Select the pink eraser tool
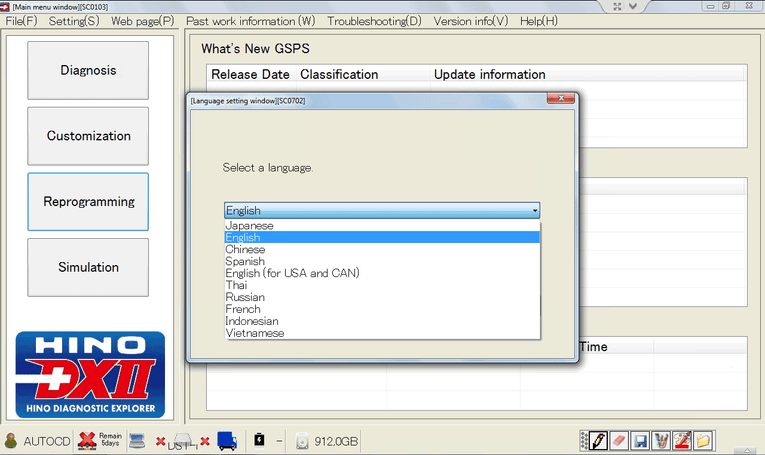This screenshot has height=455, width=765. click(617, 441)
